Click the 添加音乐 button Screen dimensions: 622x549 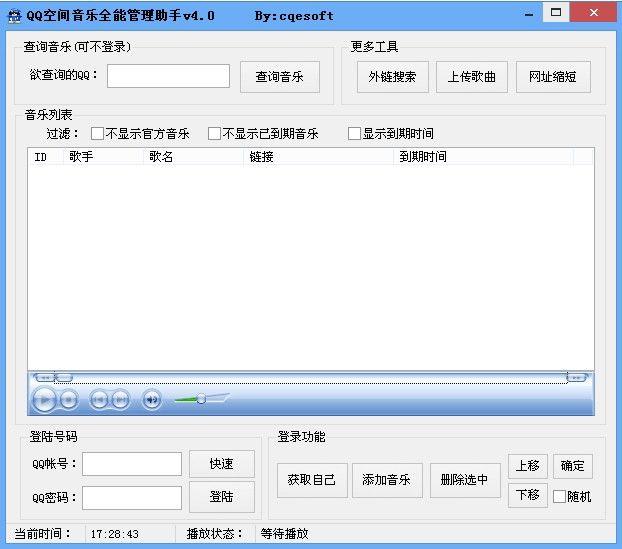pyautogui.click(x=387, y=480)
